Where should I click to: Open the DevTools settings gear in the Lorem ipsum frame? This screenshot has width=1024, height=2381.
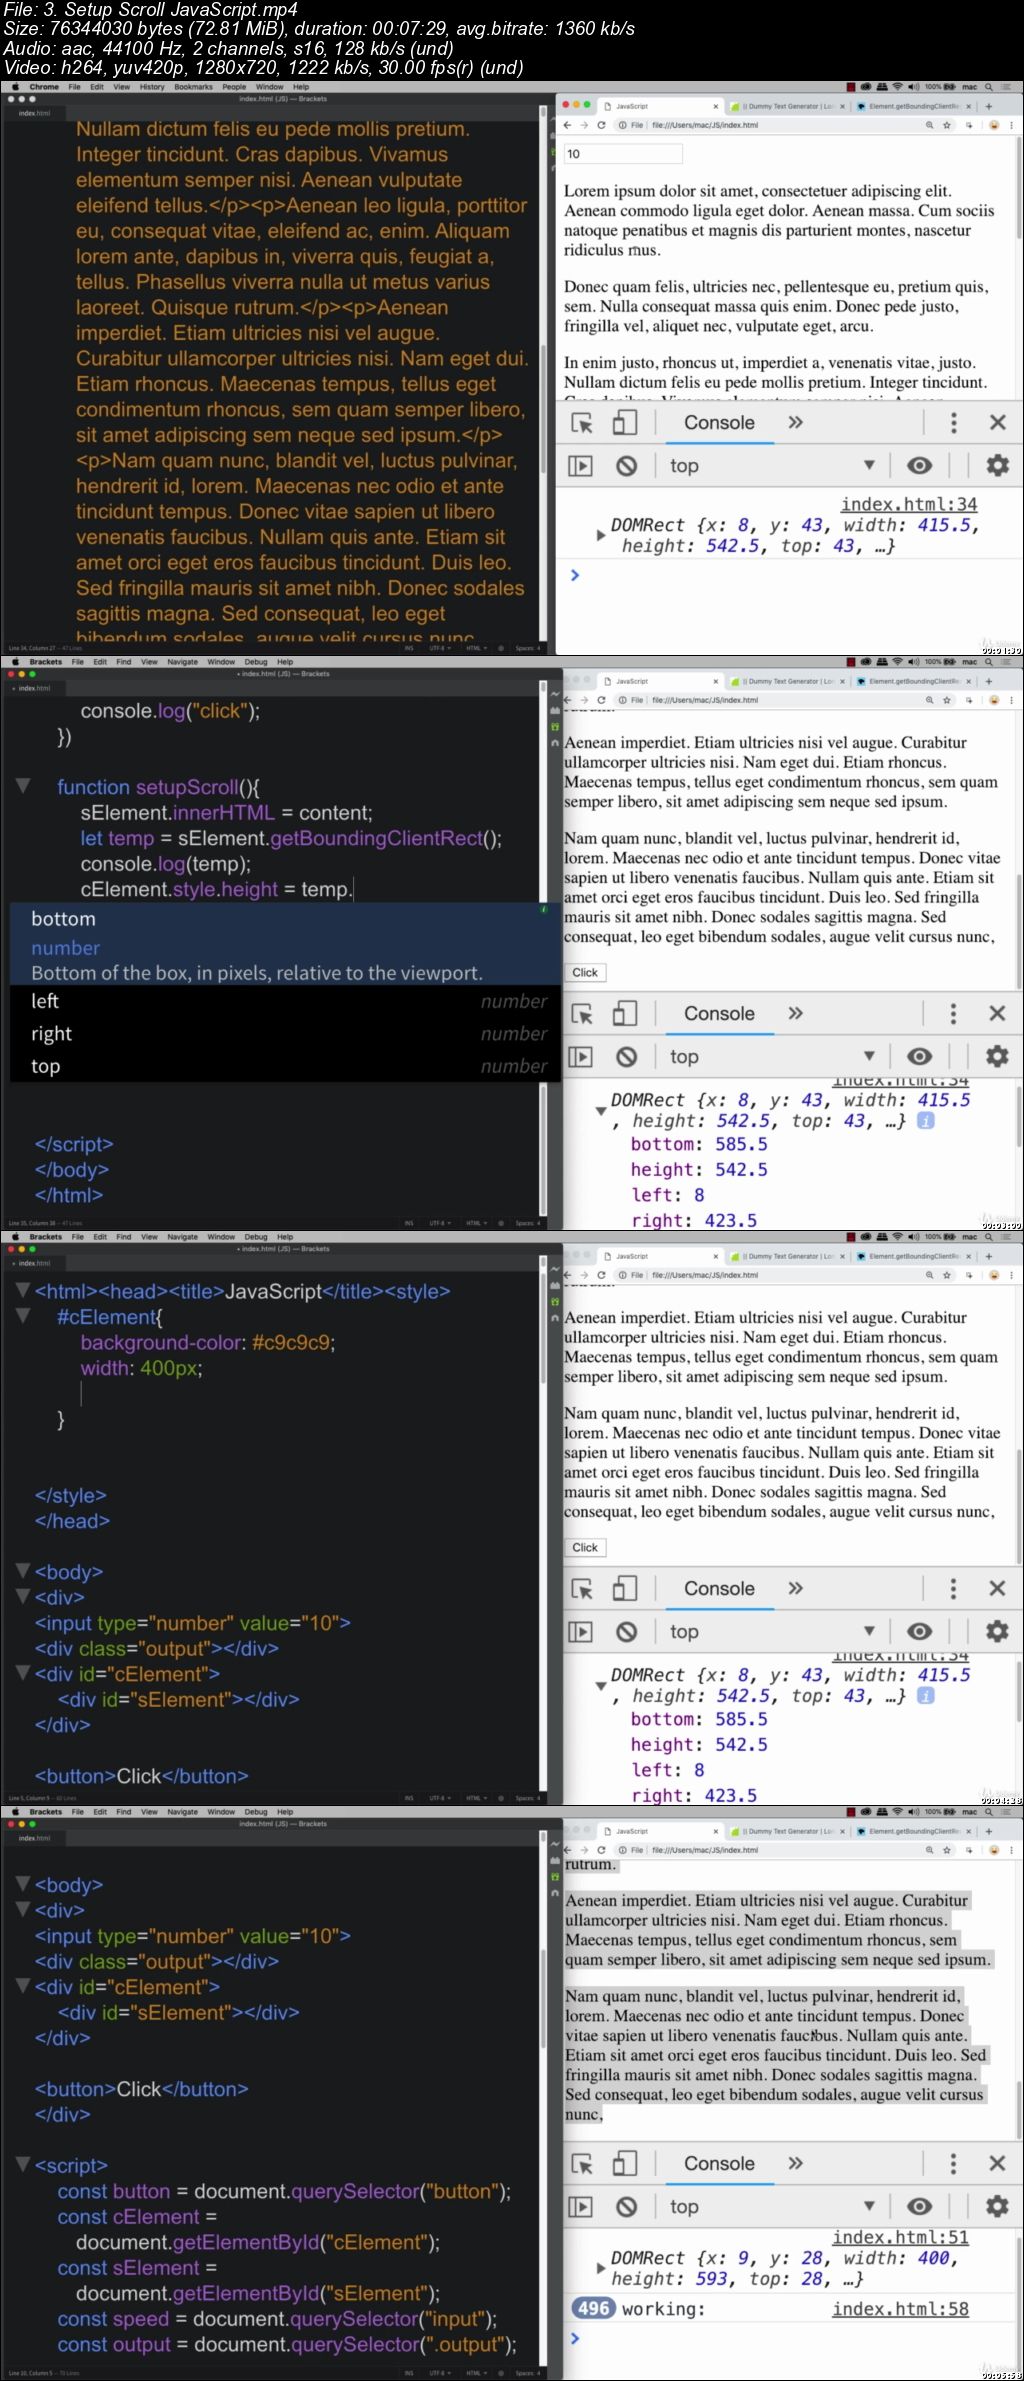pos(997,465)
